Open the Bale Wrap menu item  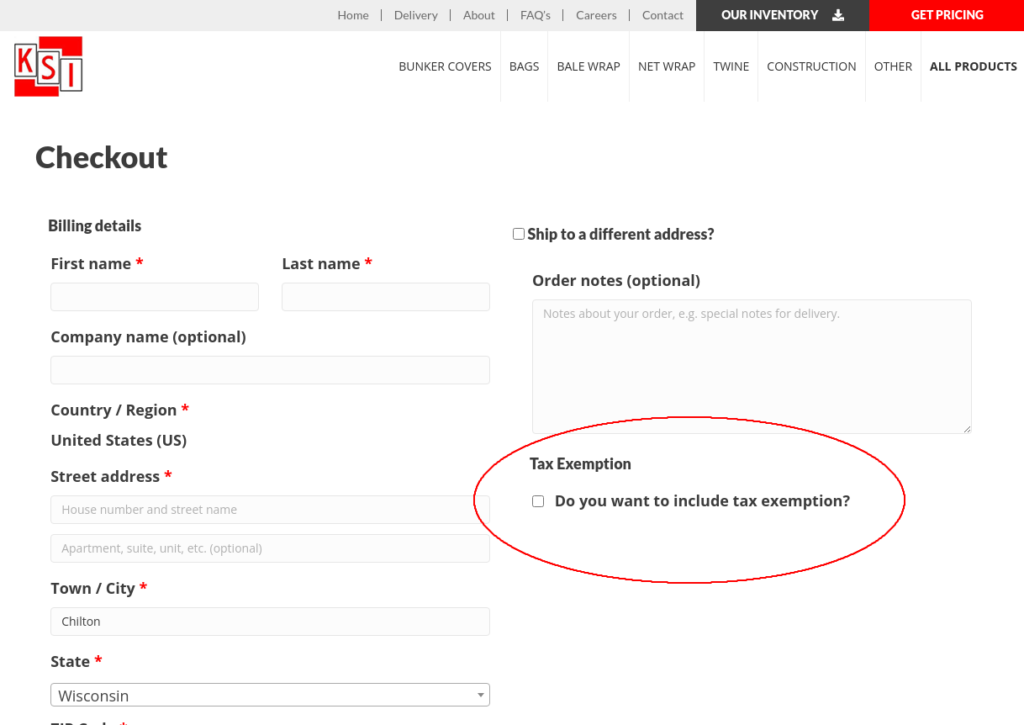[588, 66]
